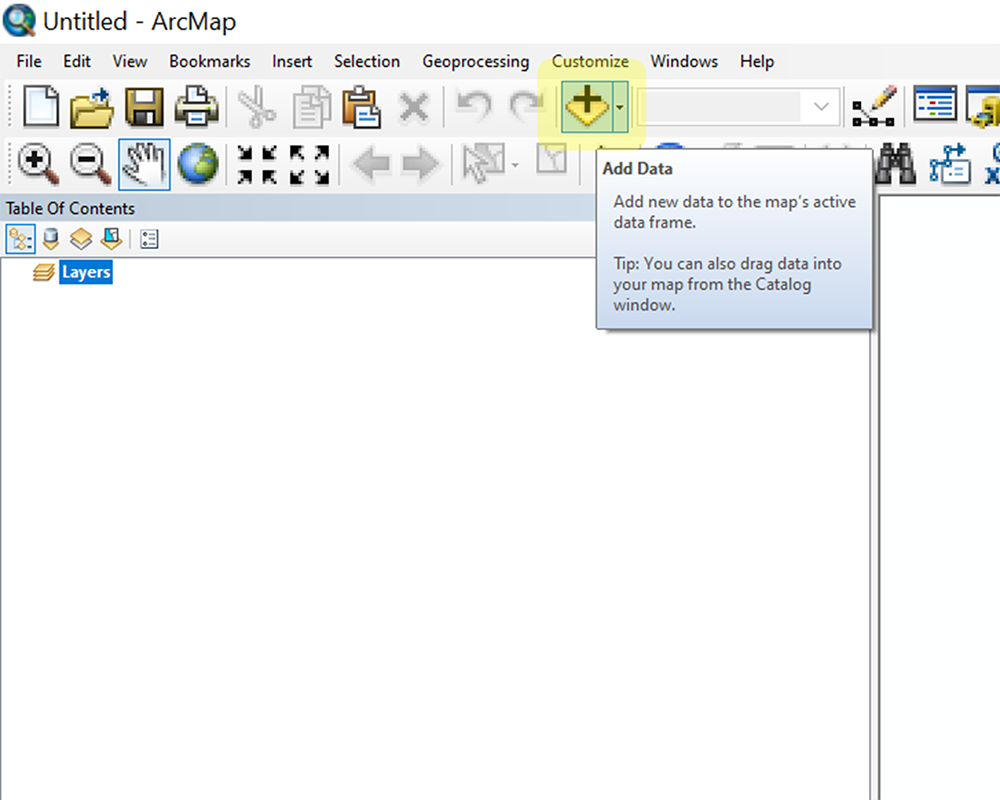The image size is (1000, 800).
Task: Zoom to Full Extent with the globe icon
Action: coord(197,163)
